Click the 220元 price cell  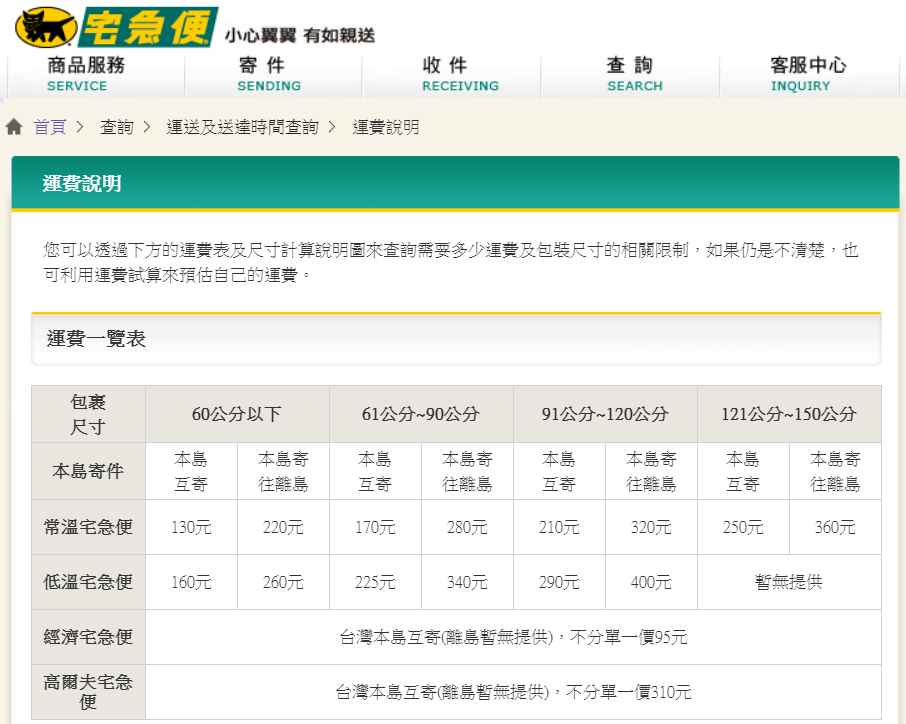pos(283,527)
